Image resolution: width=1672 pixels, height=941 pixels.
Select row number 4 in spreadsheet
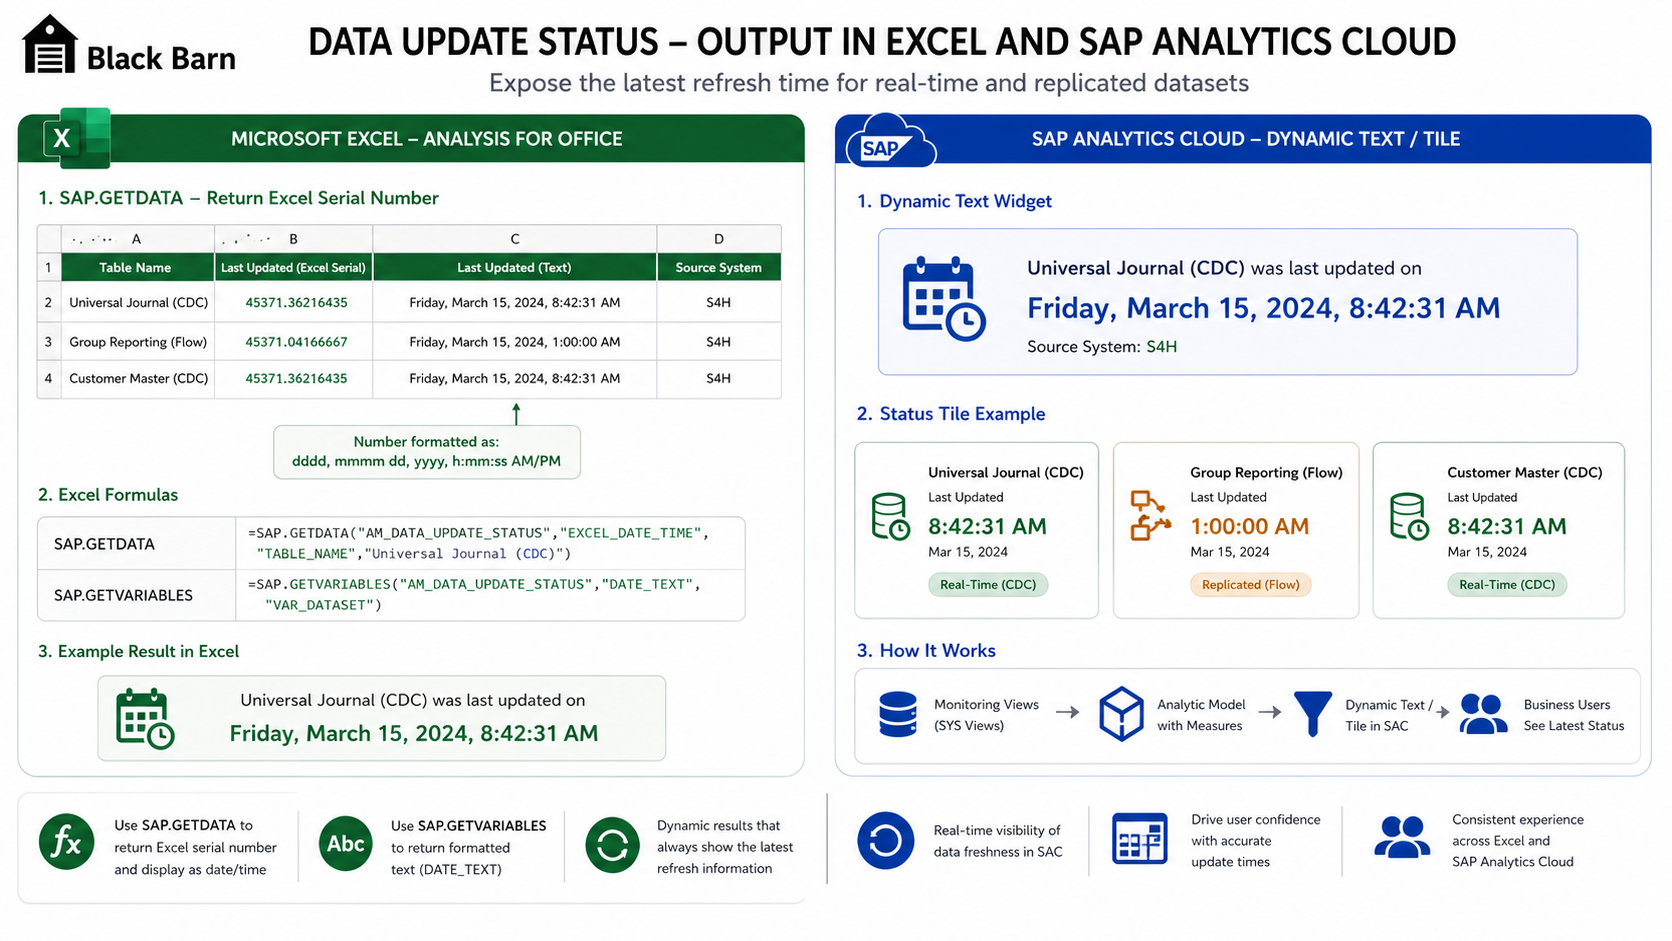tap(48, 378)
